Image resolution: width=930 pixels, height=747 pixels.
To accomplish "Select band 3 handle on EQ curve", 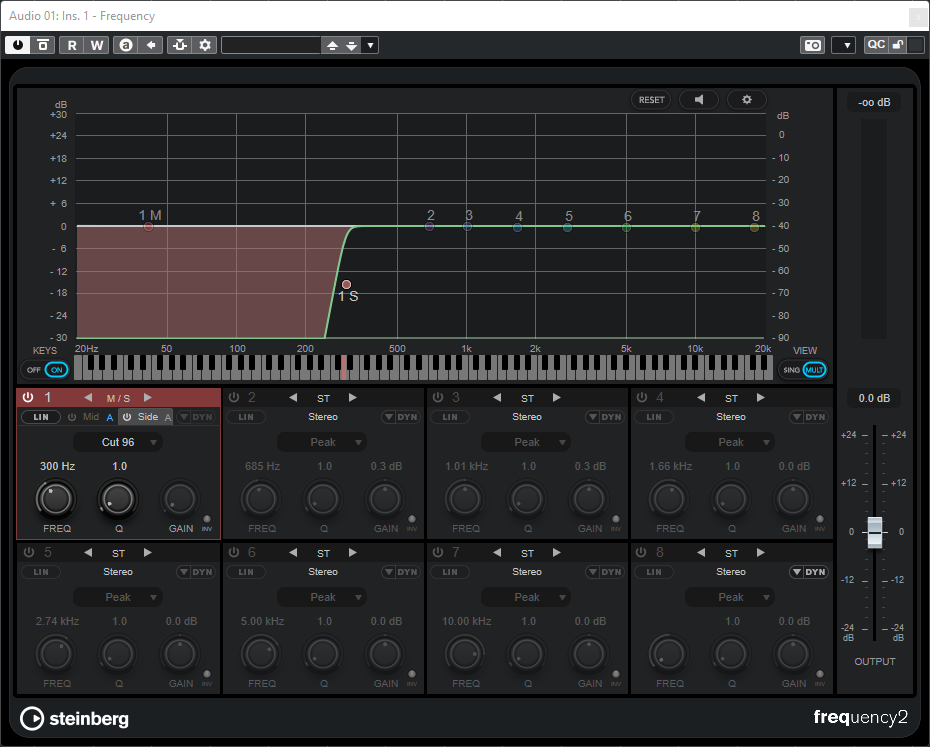I will pos(467,226).
